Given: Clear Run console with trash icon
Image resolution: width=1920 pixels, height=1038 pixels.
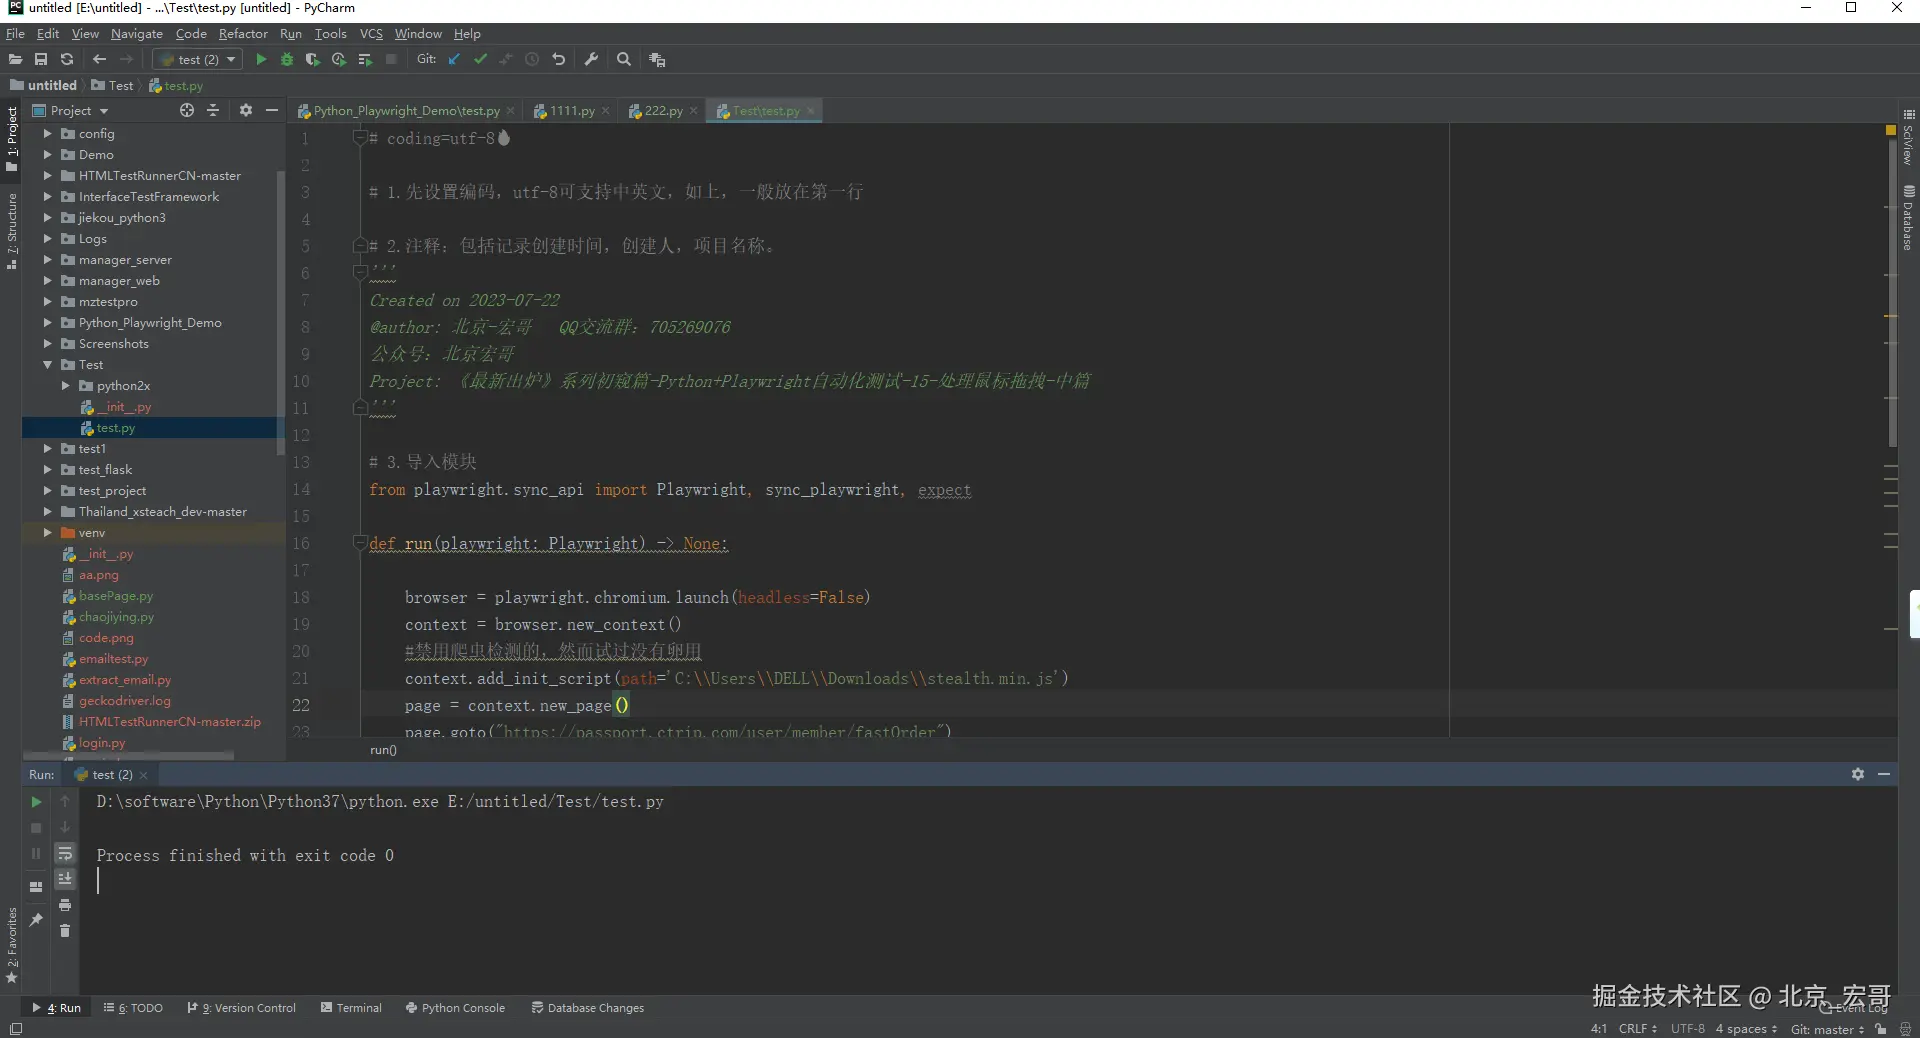Looking at the screenshot, I should point(65,931).
